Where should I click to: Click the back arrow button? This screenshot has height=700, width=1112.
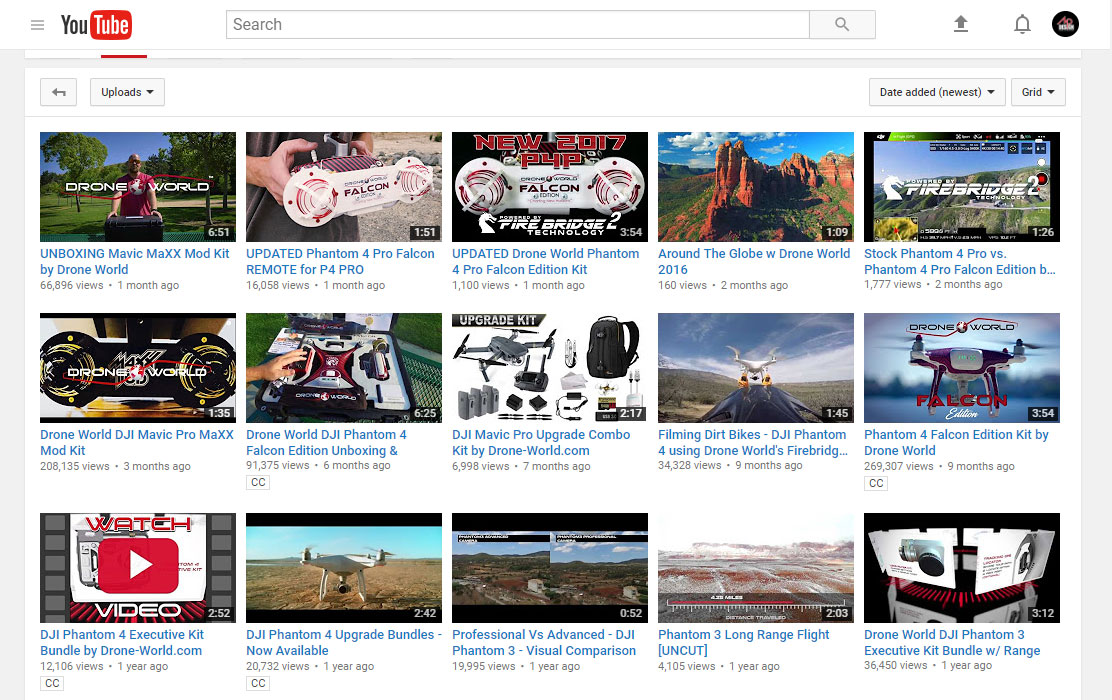coord(58,92)
